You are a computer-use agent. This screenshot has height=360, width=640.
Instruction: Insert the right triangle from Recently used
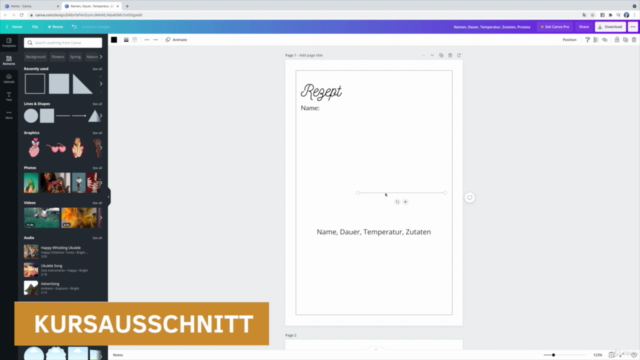click(x=82, y=84)
